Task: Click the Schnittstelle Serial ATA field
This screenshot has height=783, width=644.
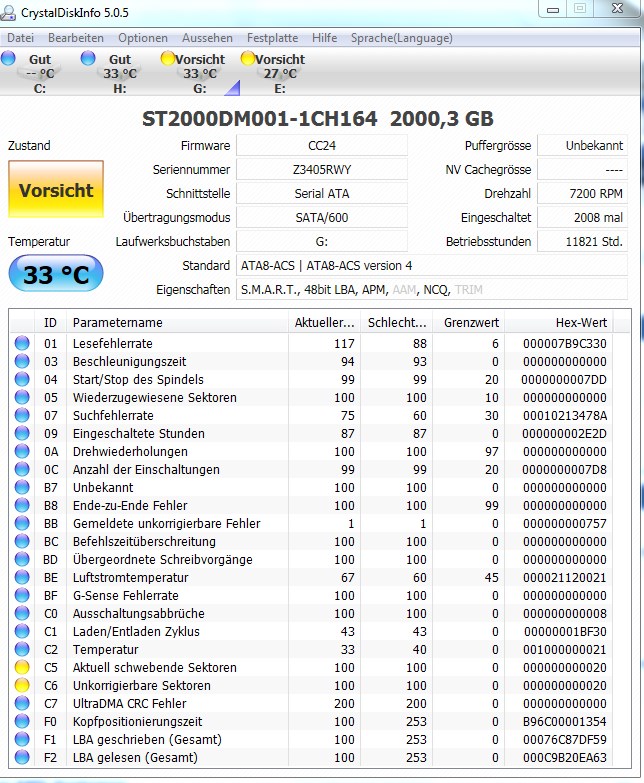Action: coord(322,194)
